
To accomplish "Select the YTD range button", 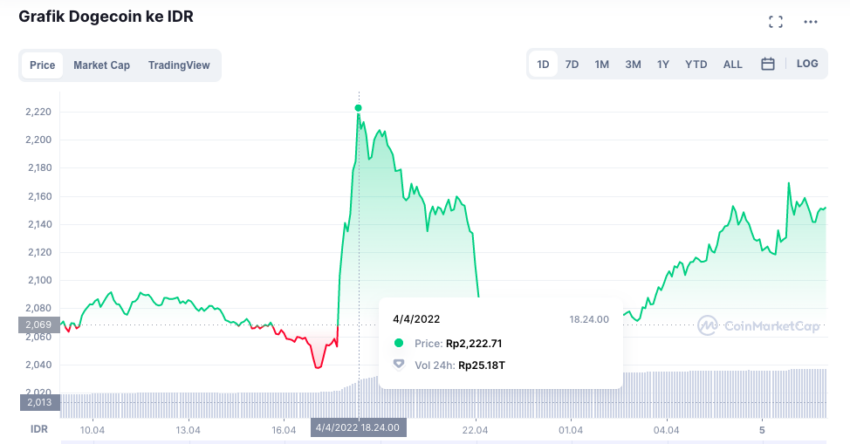I will point(696,65).
